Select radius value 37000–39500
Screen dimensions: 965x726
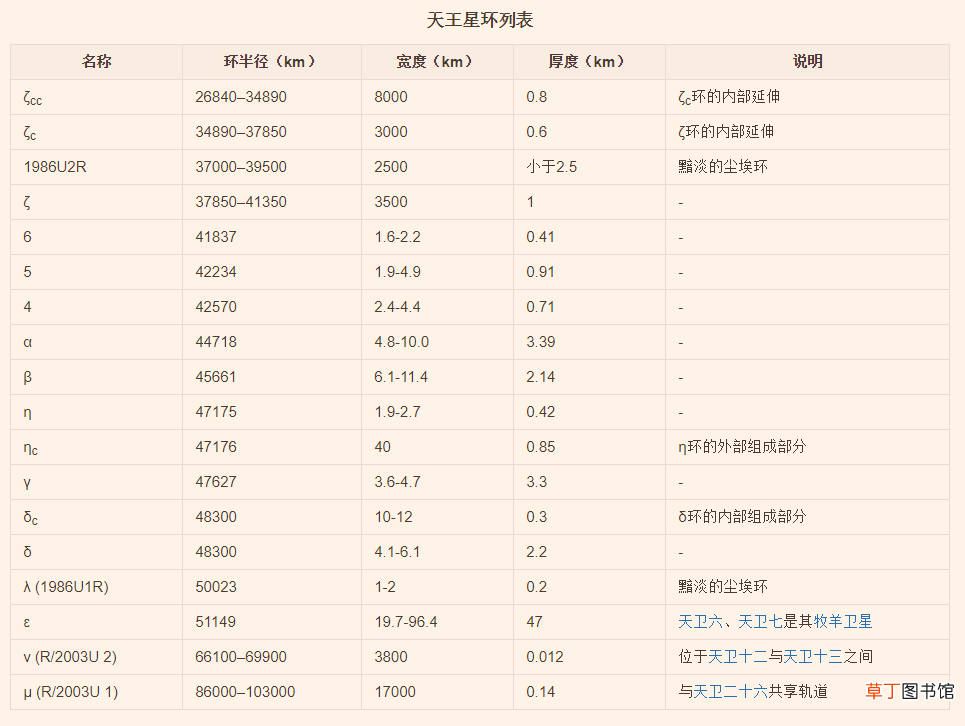(x=241, y=167)
